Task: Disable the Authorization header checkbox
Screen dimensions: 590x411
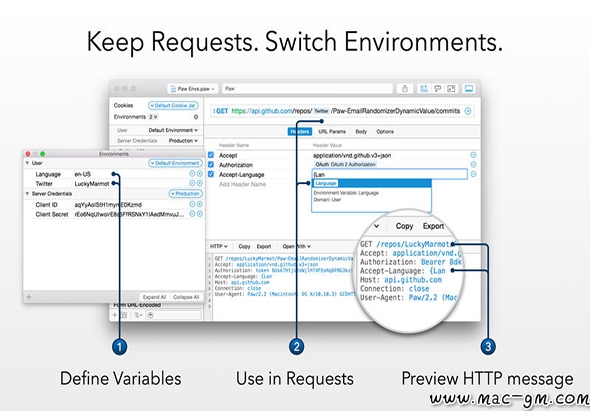Action: pyautogui.click(x=211, y=164)
